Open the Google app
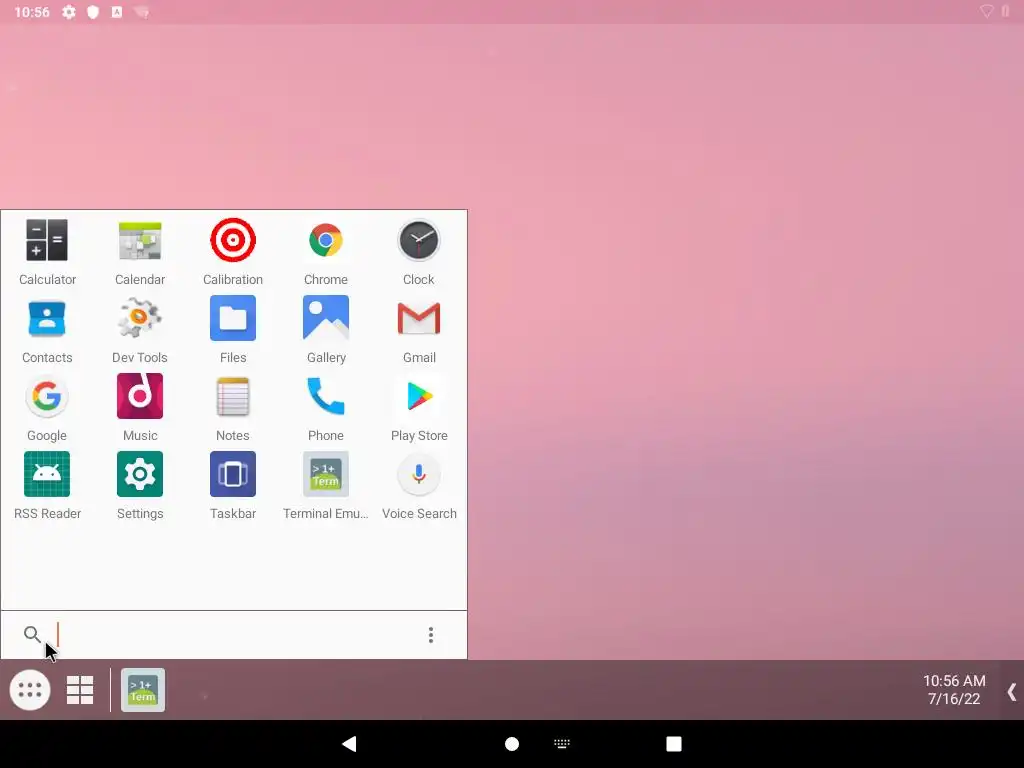The image size is (1024, 768). 47,408
